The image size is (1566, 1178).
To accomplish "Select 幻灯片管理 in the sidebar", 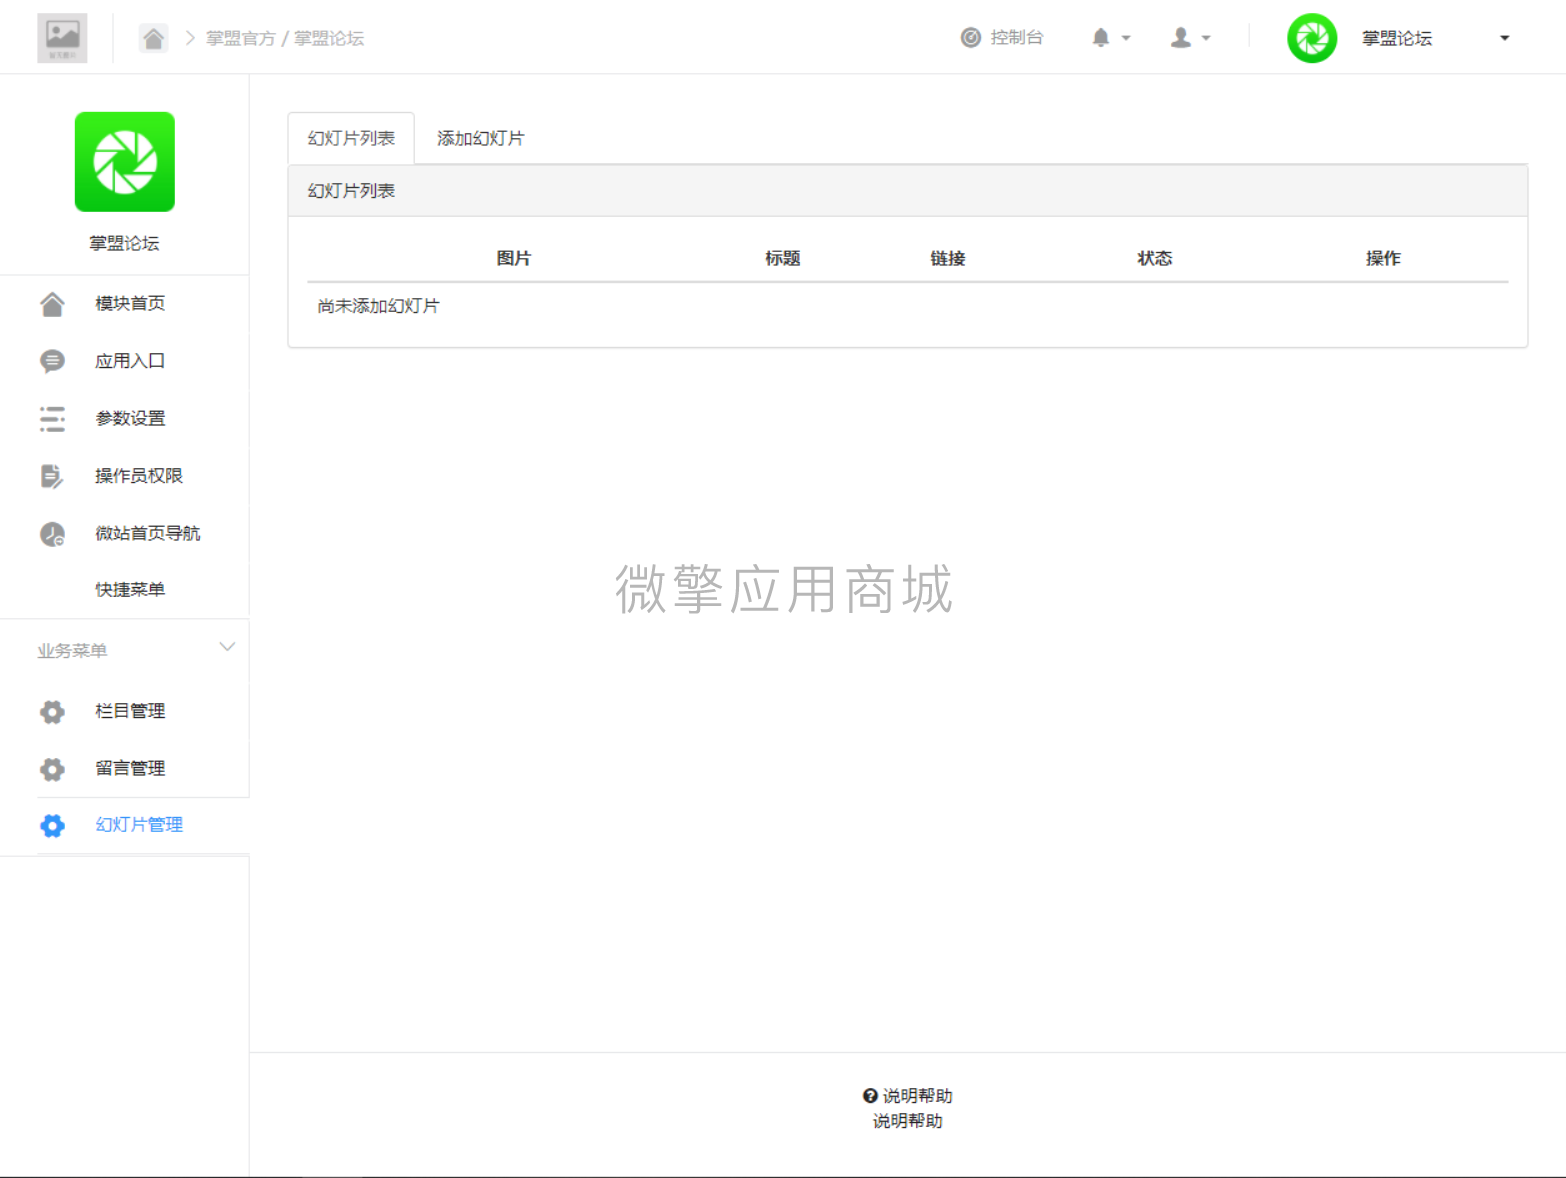I will (x=139, y=825).
